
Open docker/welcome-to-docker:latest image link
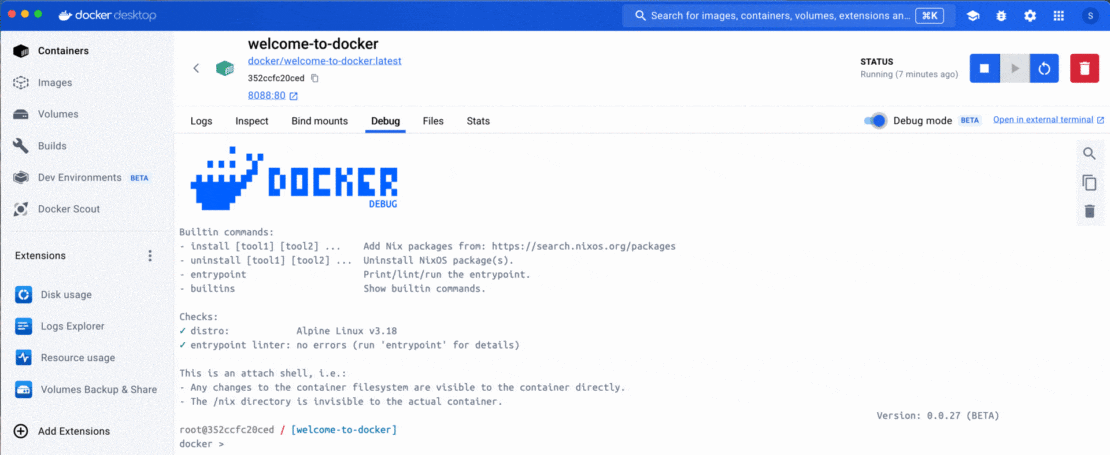[324, 62]
